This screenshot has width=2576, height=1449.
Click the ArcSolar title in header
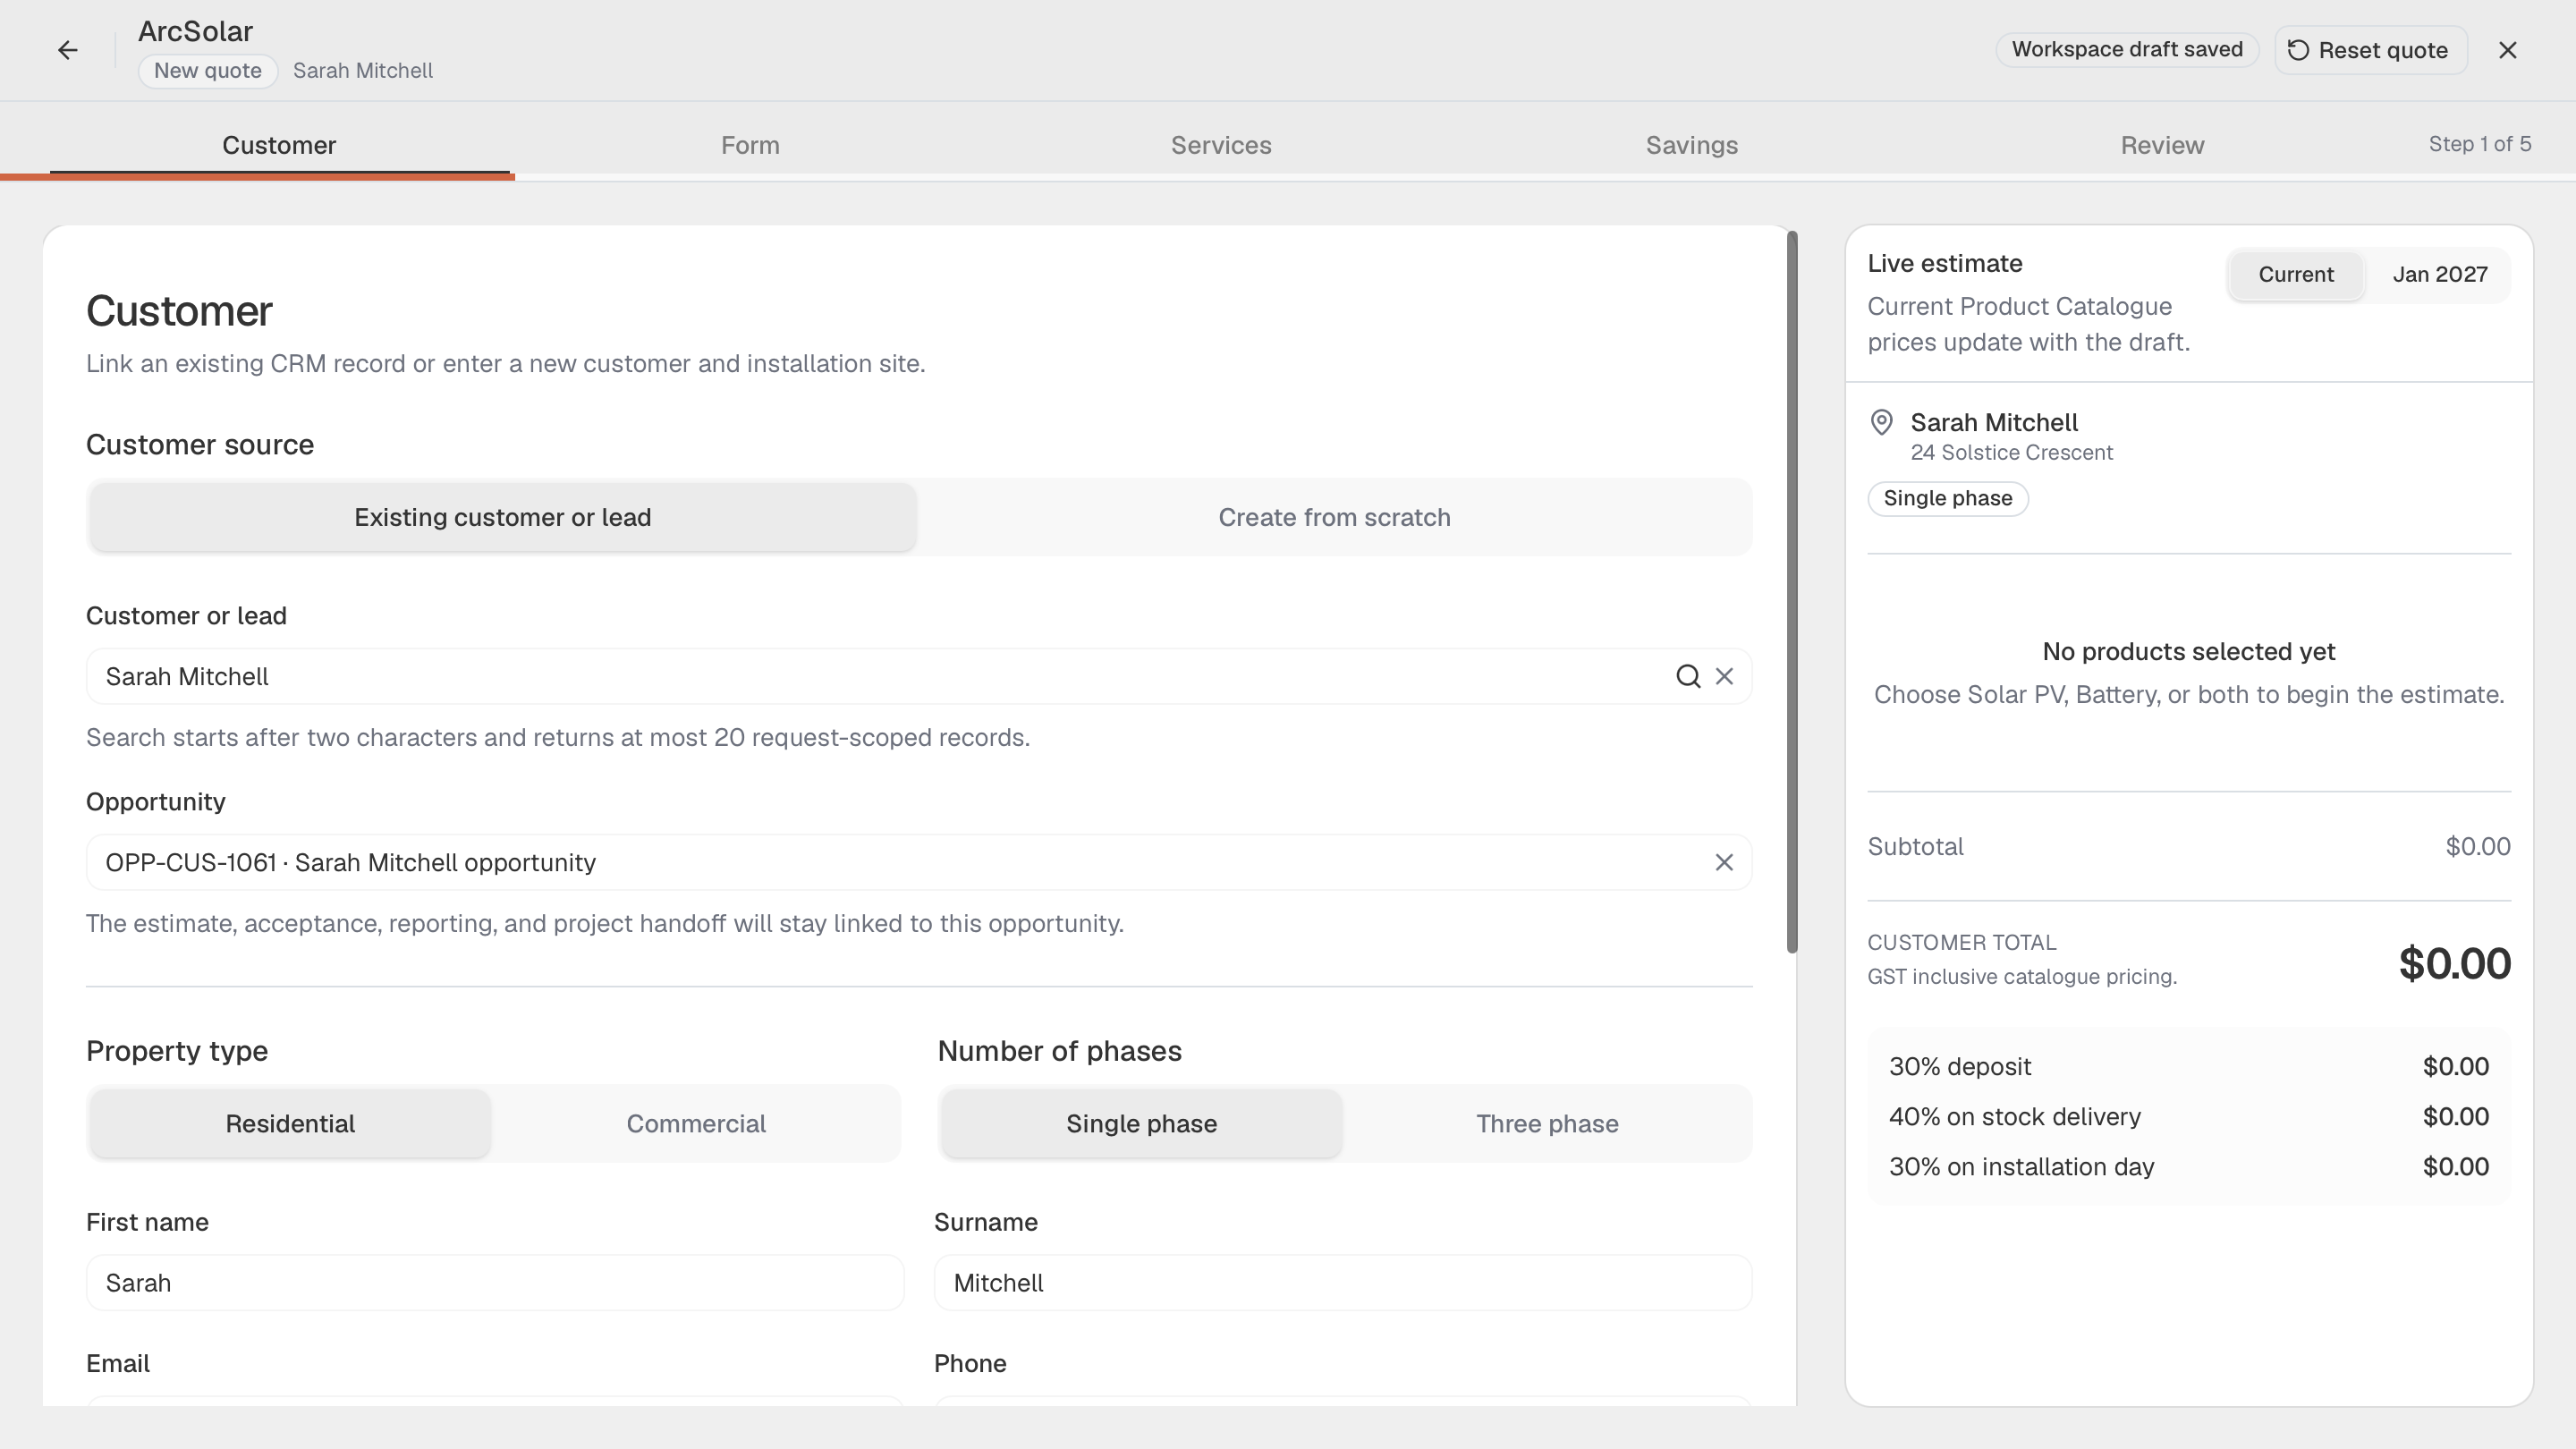(x=195, y=31)
